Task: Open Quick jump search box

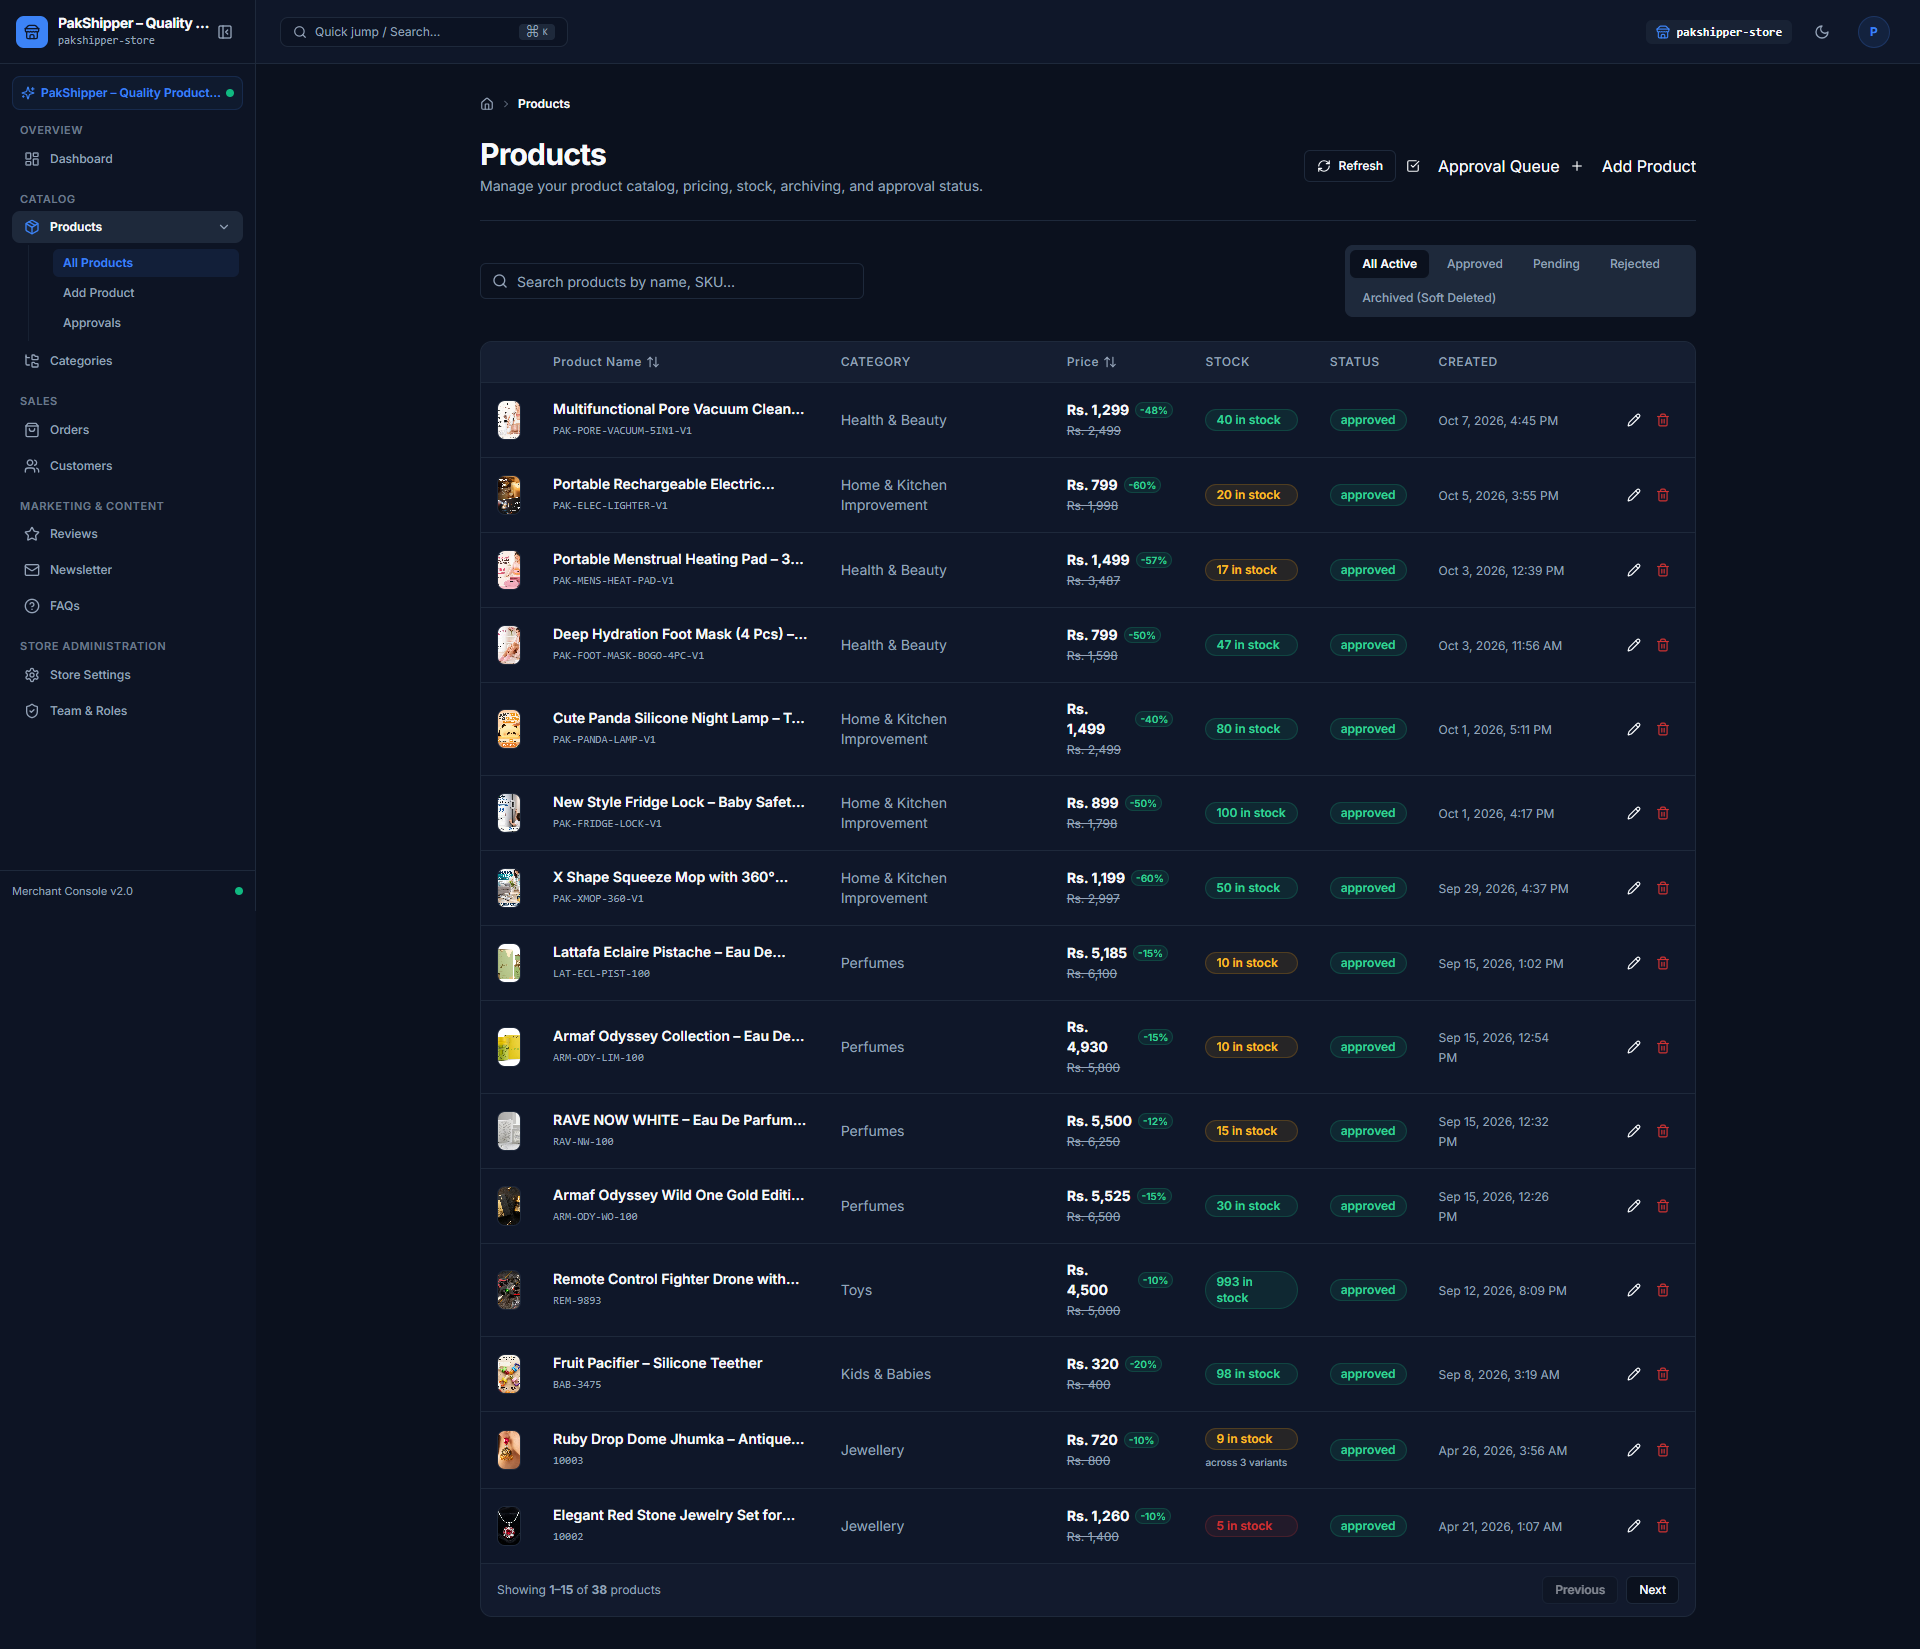Action: (424, 32)
